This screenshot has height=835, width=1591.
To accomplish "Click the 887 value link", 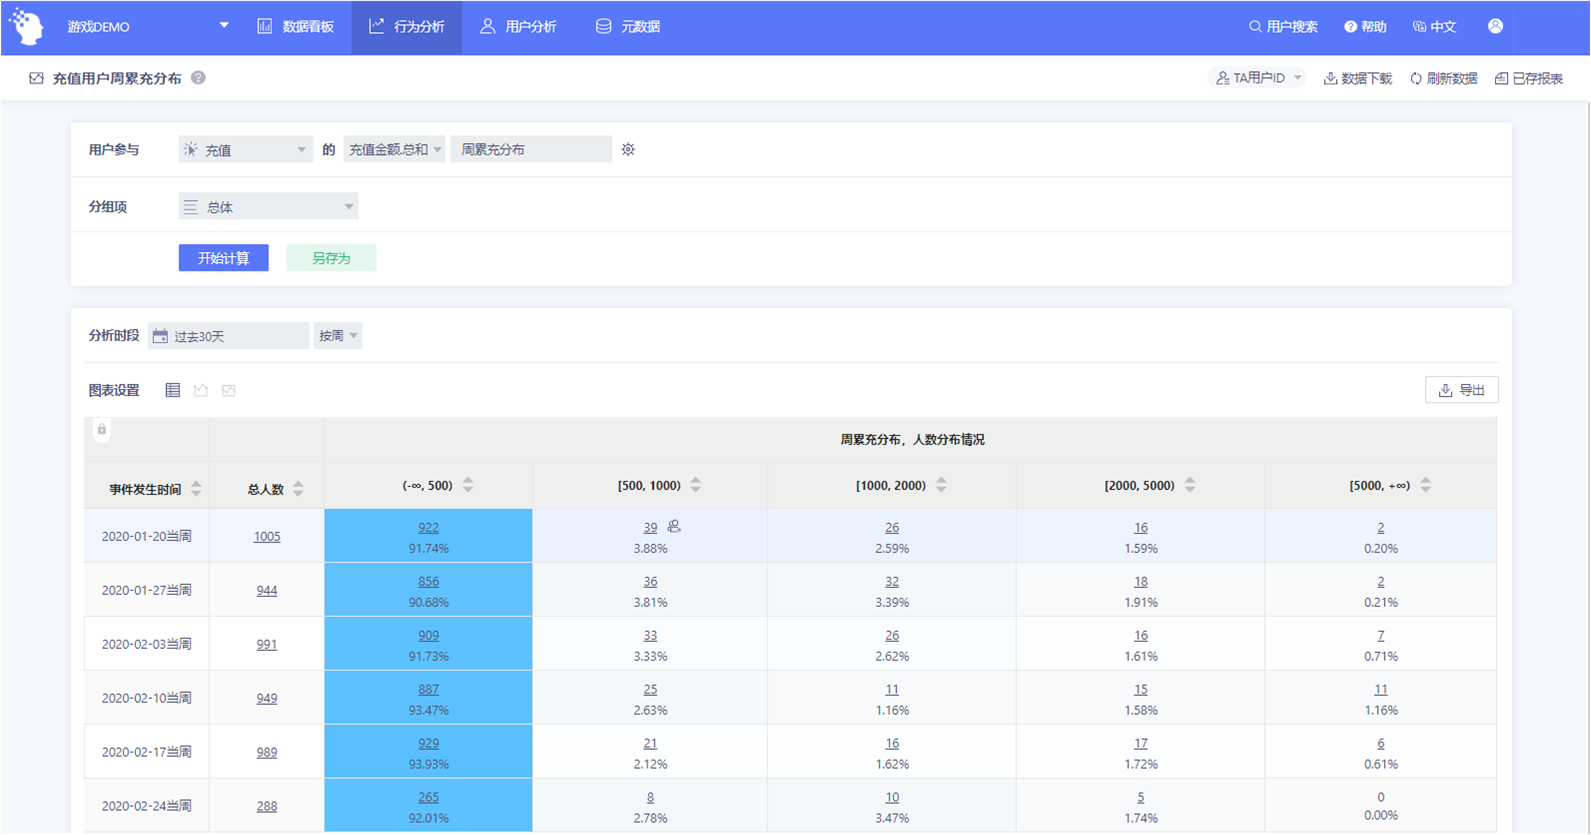I will [x=428, y=690].
